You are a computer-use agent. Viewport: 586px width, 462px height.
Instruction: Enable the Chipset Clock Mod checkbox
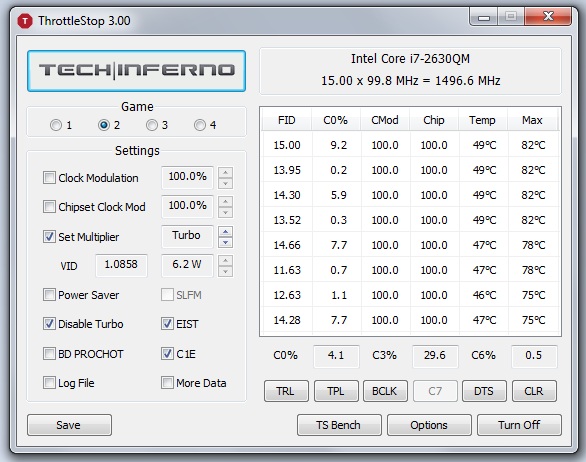49,206
